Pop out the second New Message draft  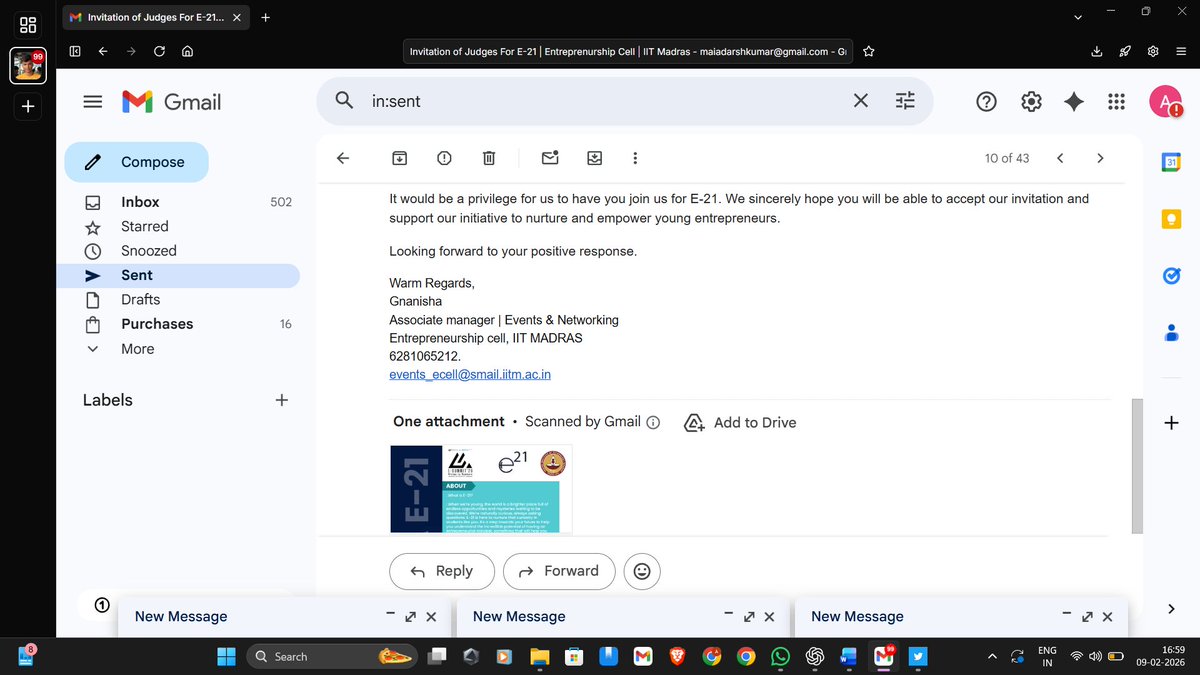coord(749,617)
